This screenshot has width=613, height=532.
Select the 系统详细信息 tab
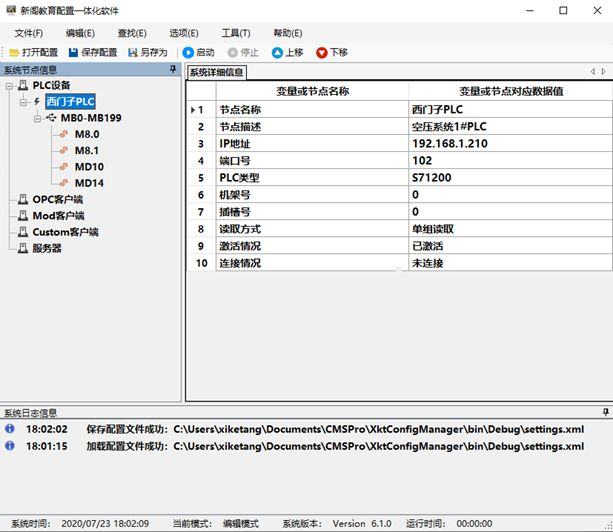point(216,72)
